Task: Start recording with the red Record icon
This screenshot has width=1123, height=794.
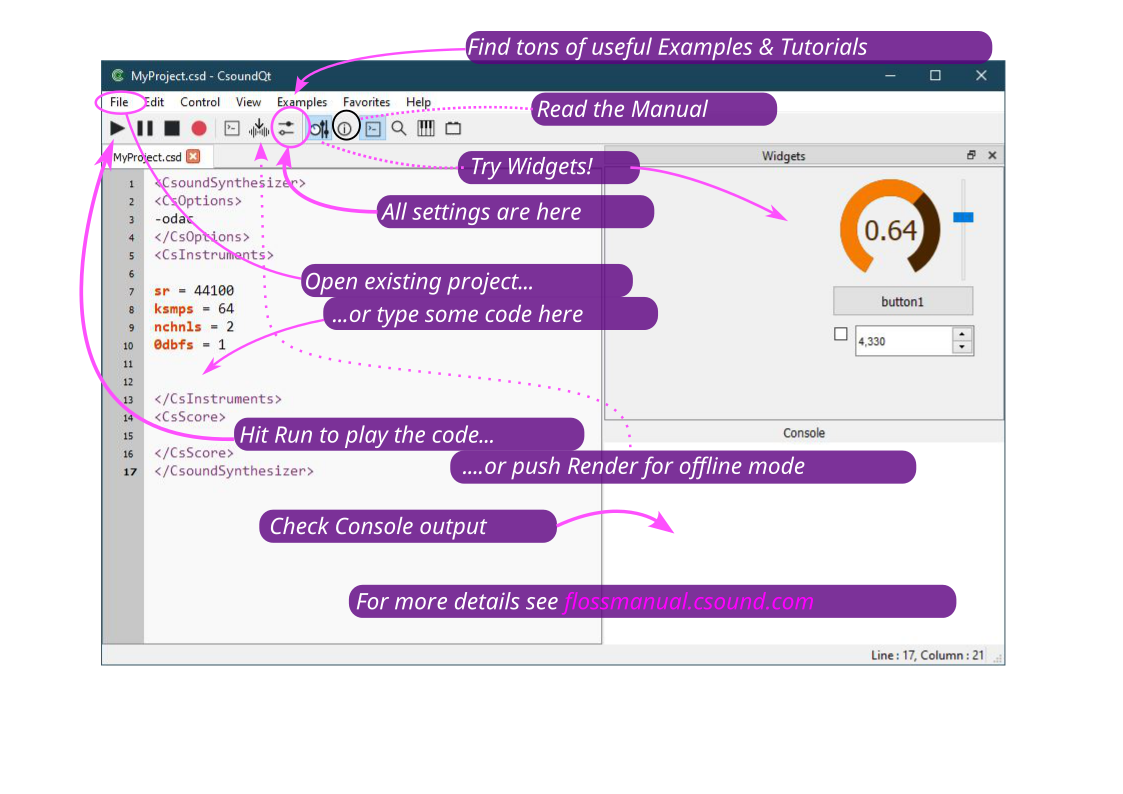Action: click(x=199, y=128)
